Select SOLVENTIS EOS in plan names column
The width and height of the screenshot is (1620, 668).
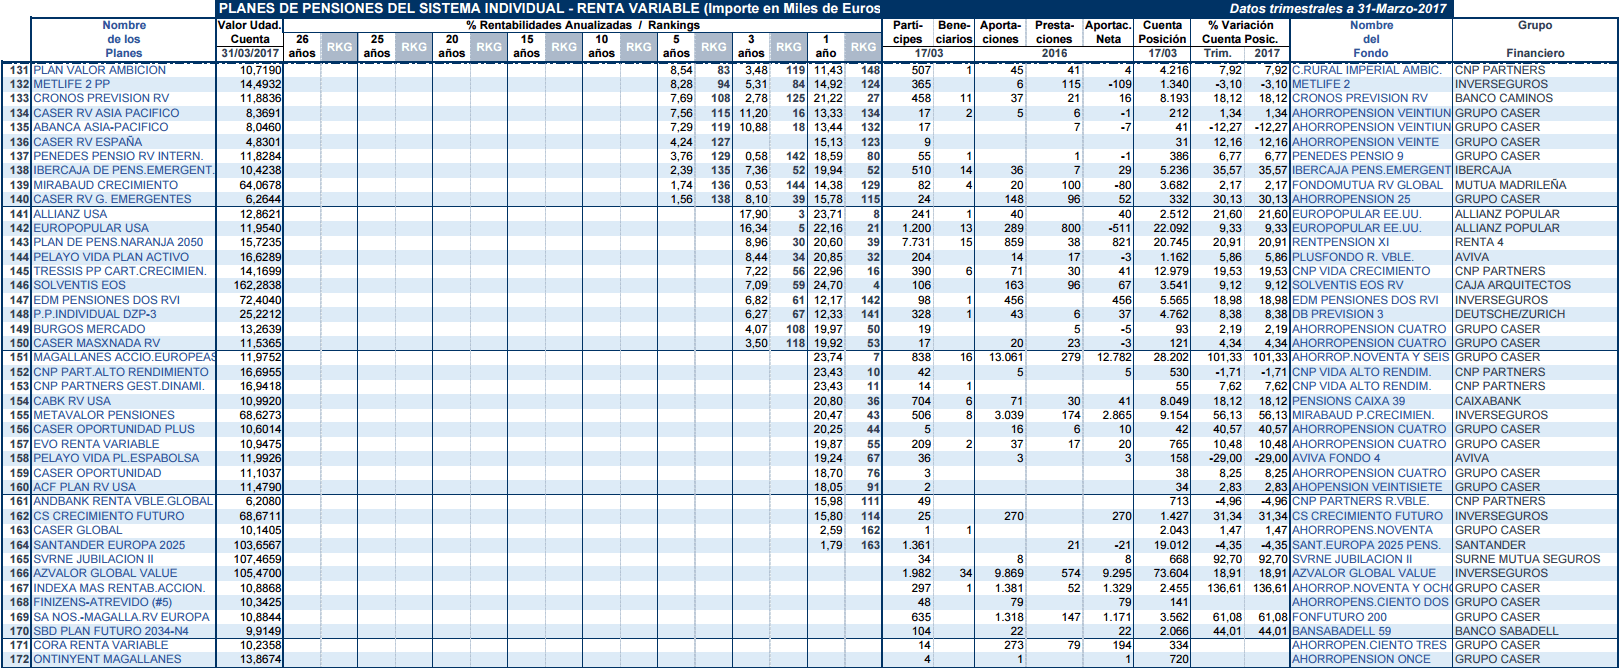(x=80, y=286)
